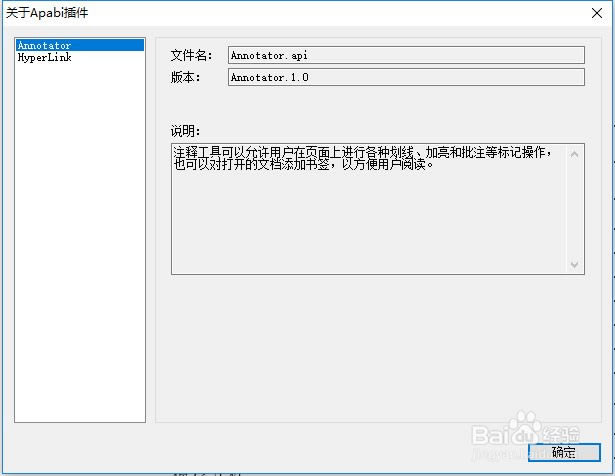
Task: Click second description line starting 也可以对
Action: (304, 164)
